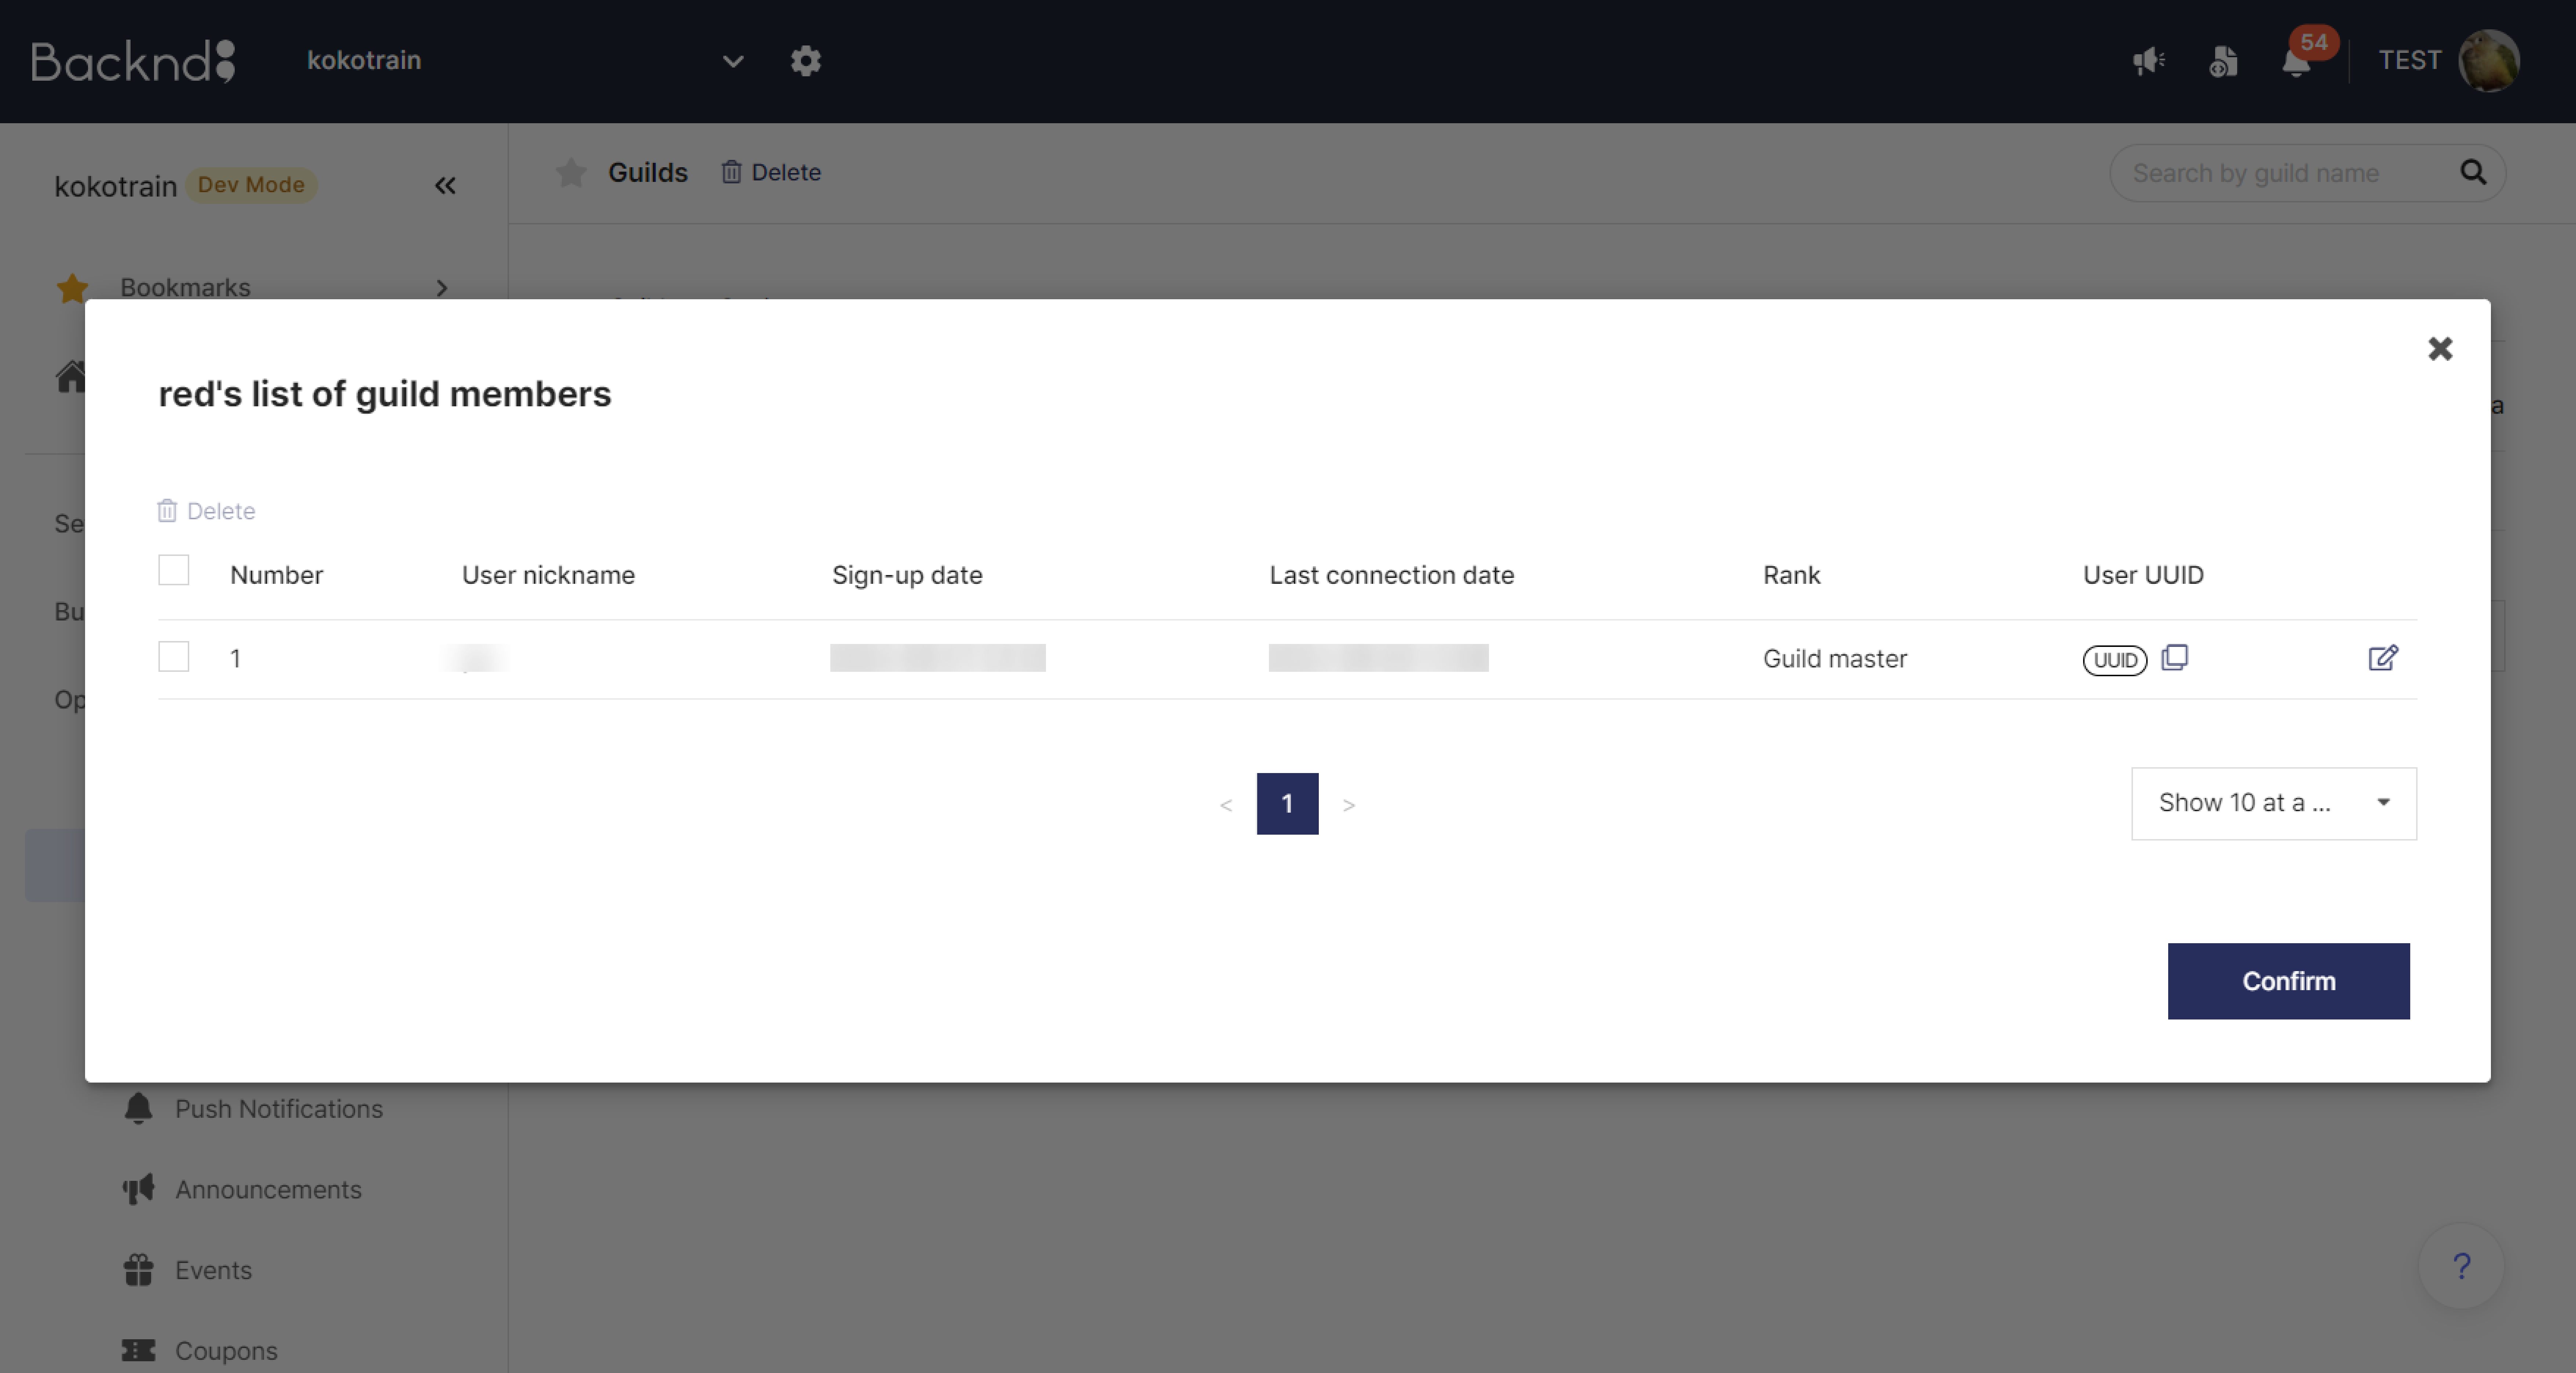2576x1373 pixels.
Task: Edit the Guild master member row
Action: (x=2383, y=657)
